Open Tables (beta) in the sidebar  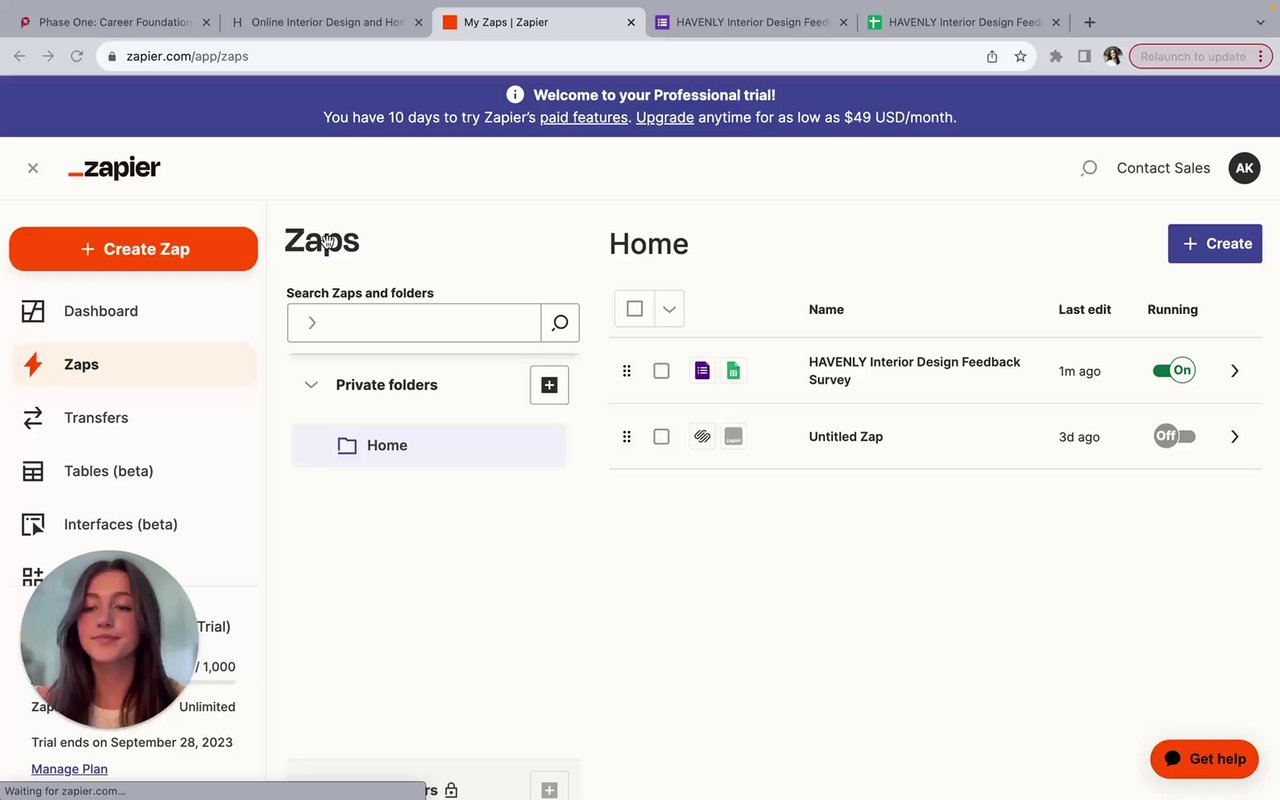[x=133, y=471]
